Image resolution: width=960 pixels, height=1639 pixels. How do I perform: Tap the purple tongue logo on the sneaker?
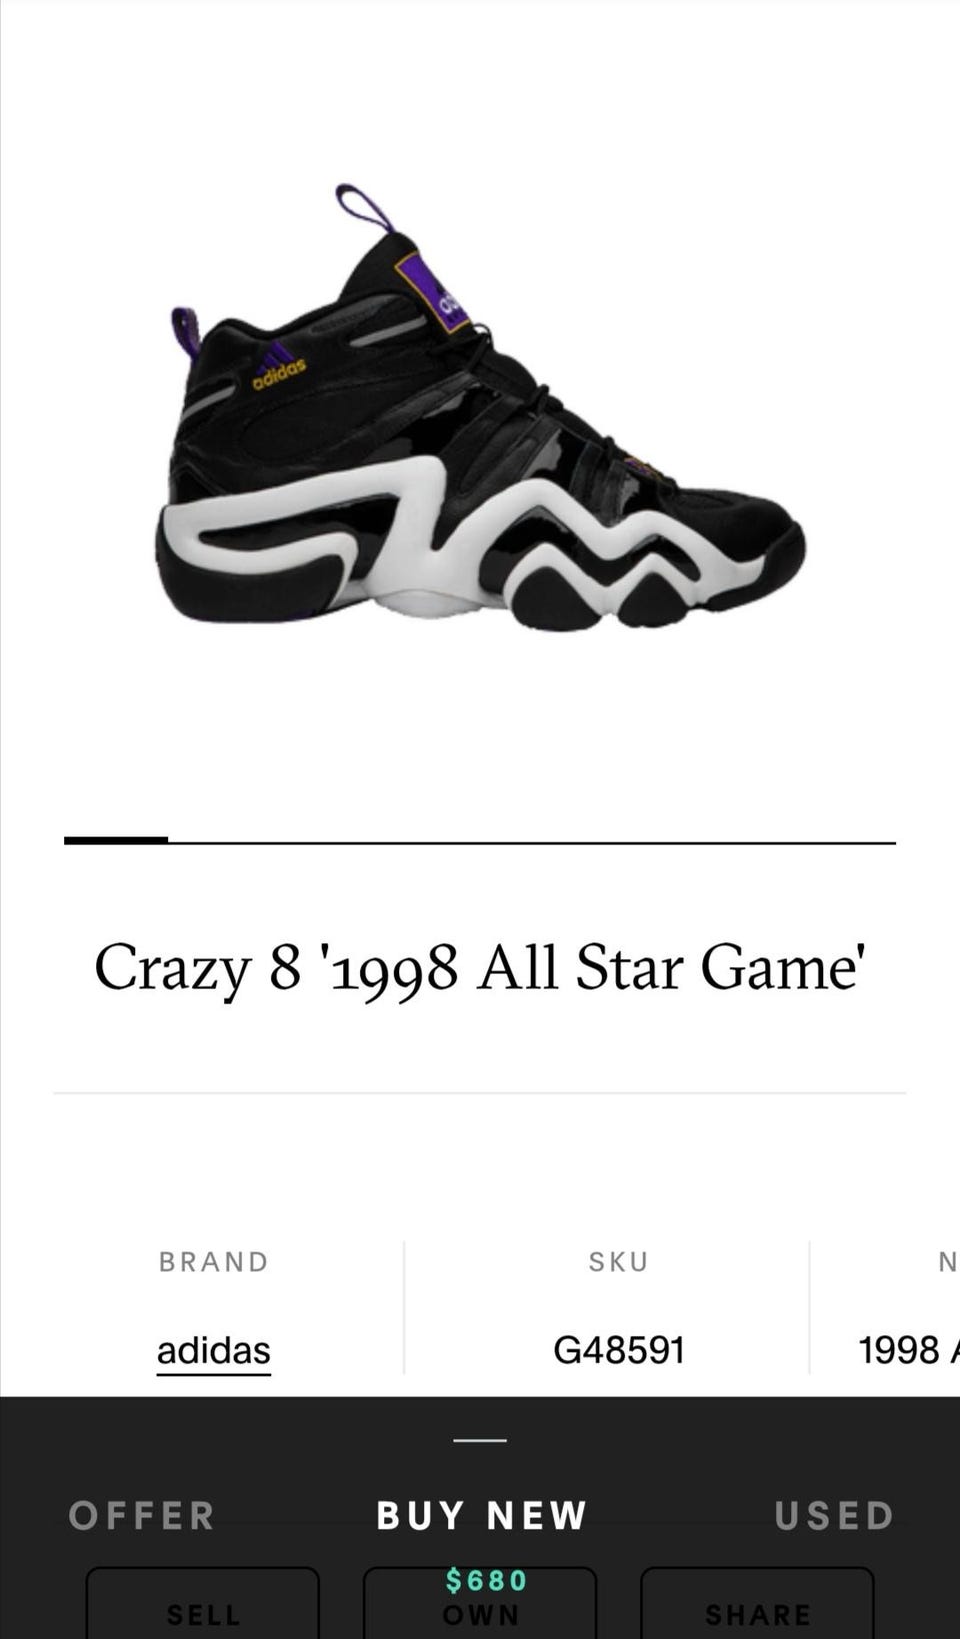[433, 292]
